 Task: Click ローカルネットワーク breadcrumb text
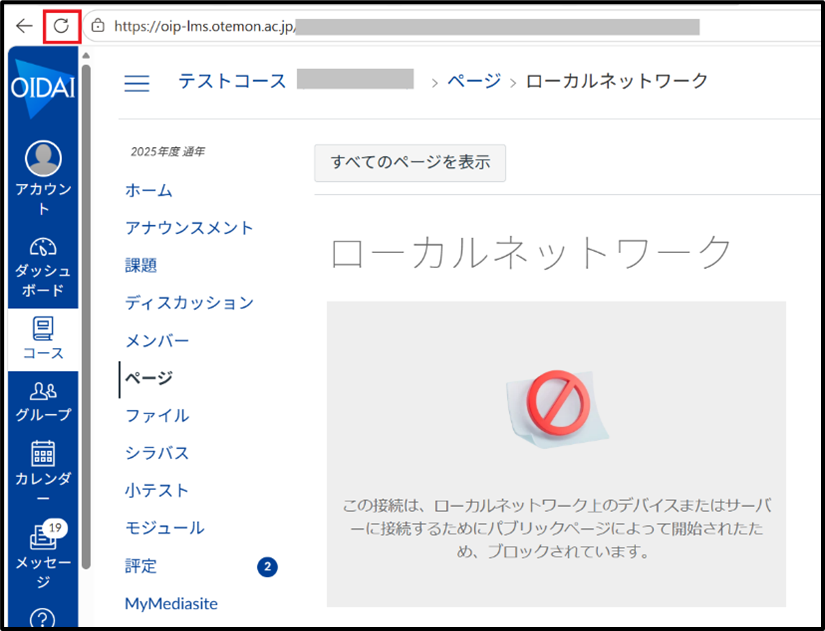pyautogui.click(x=617, y=81)
